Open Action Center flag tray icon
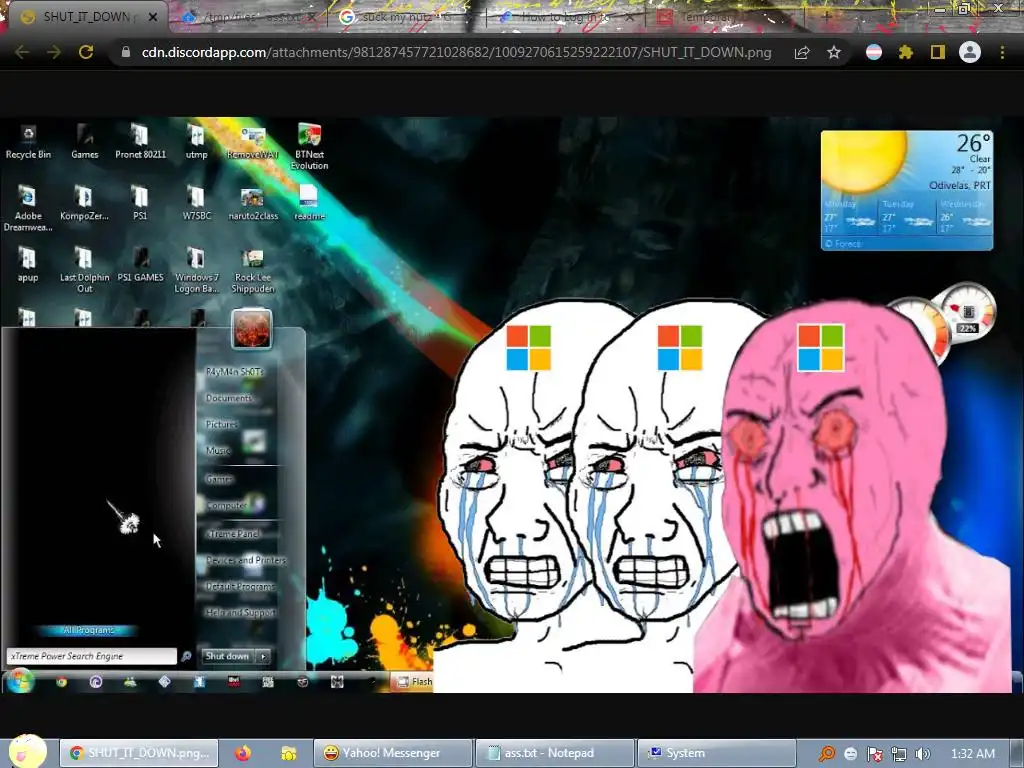This screenshot has width=1024, height=768. 874,754
